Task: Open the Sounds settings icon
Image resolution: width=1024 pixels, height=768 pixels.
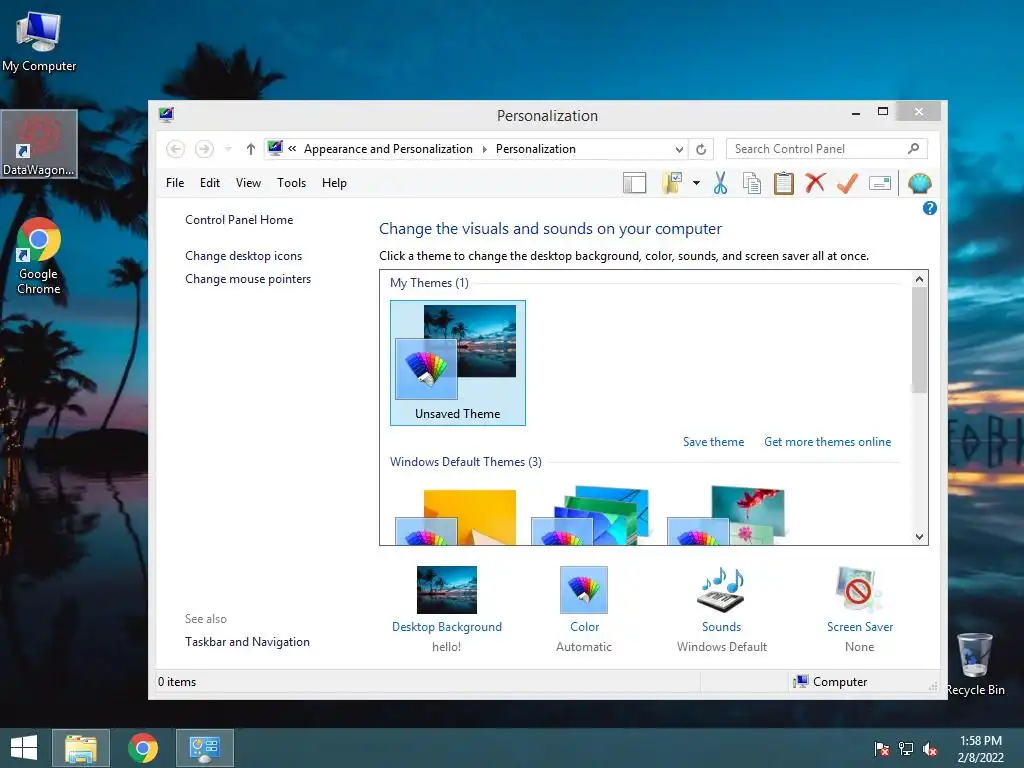Action: coord(722,590)
